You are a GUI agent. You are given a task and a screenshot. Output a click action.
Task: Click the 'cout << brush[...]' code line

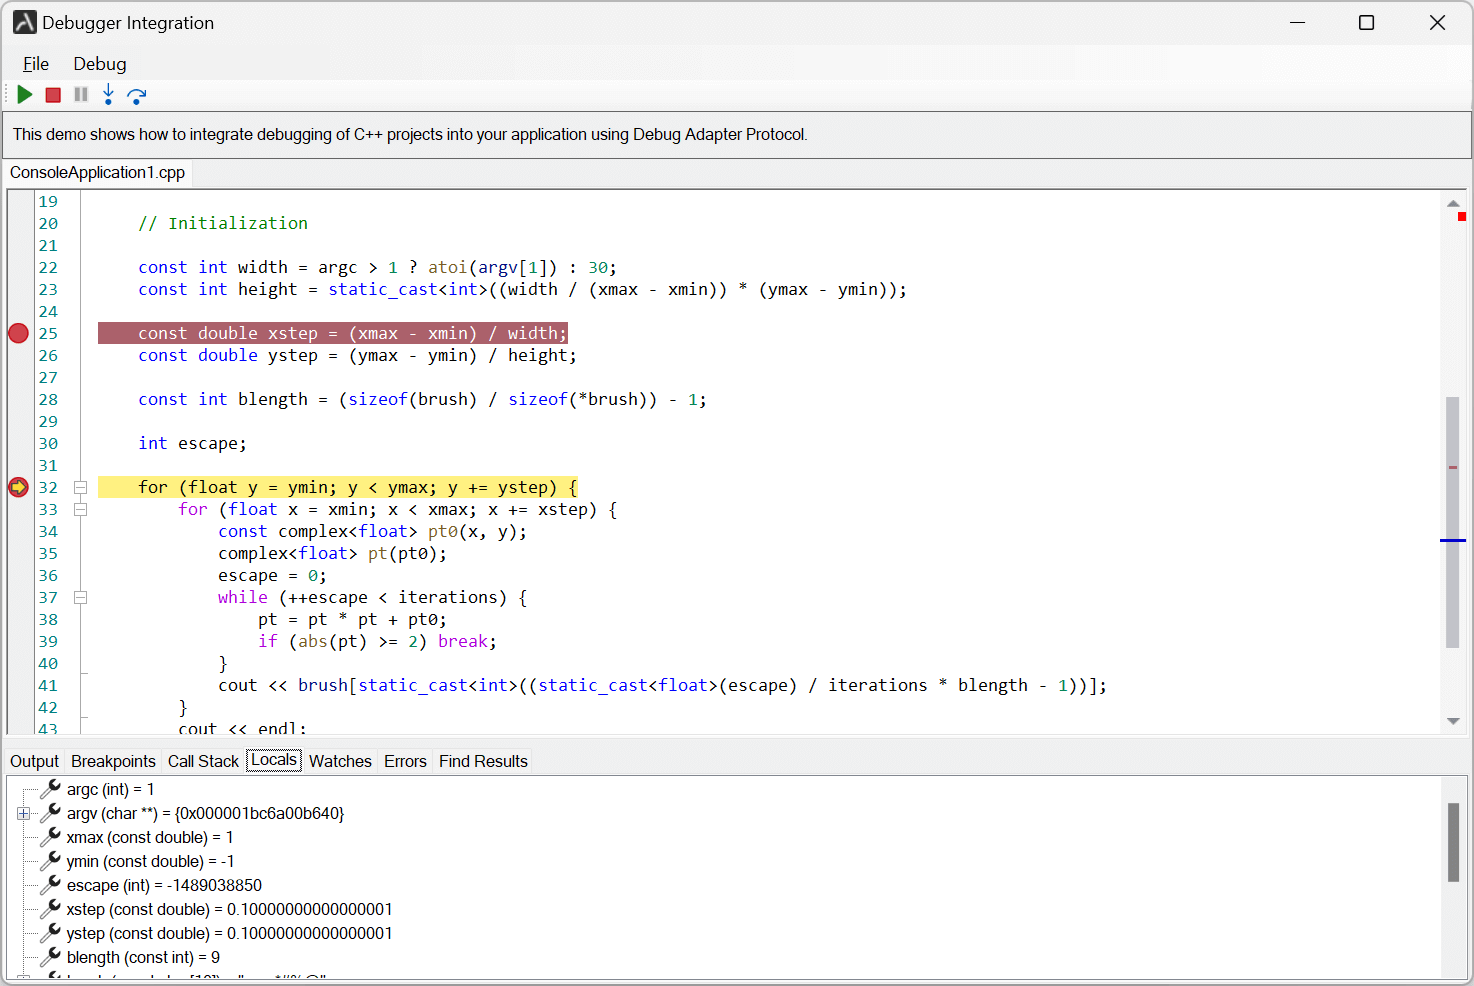point(662,686)
